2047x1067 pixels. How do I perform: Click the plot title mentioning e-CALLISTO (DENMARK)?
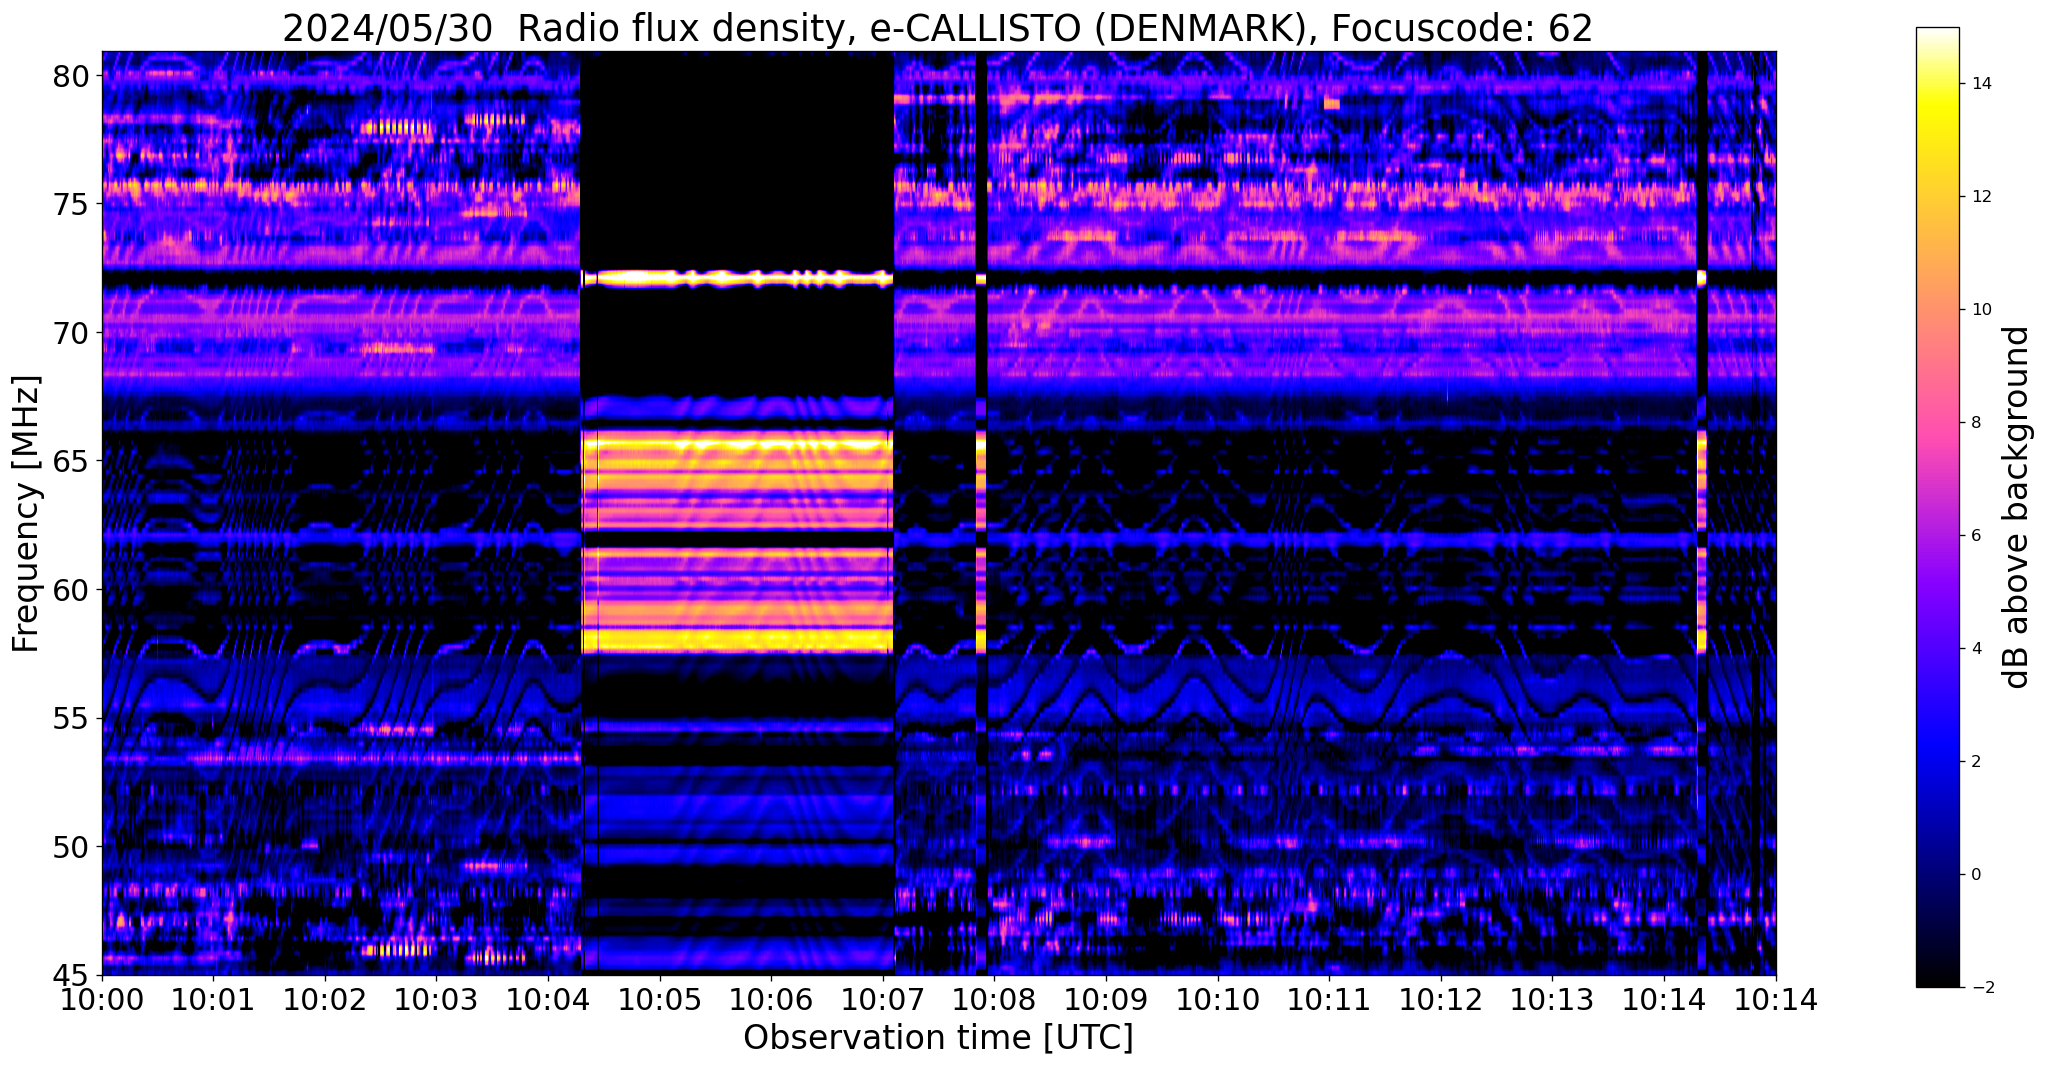(x=937, y=27)
